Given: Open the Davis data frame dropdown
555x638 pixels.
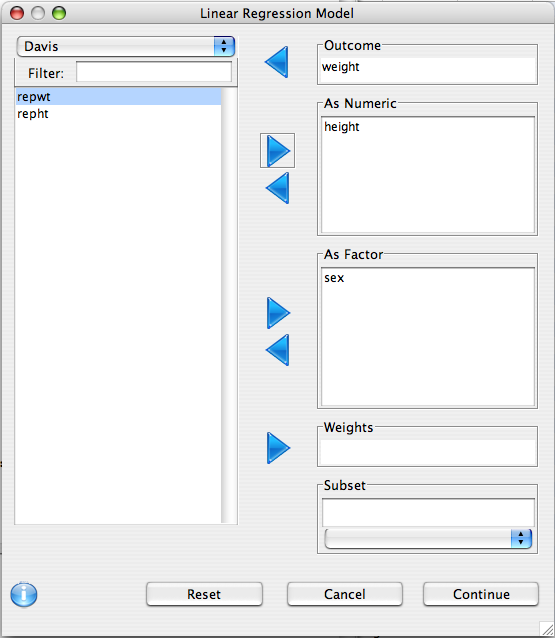Looking at the screenshot, I should (x=126, y=46).
